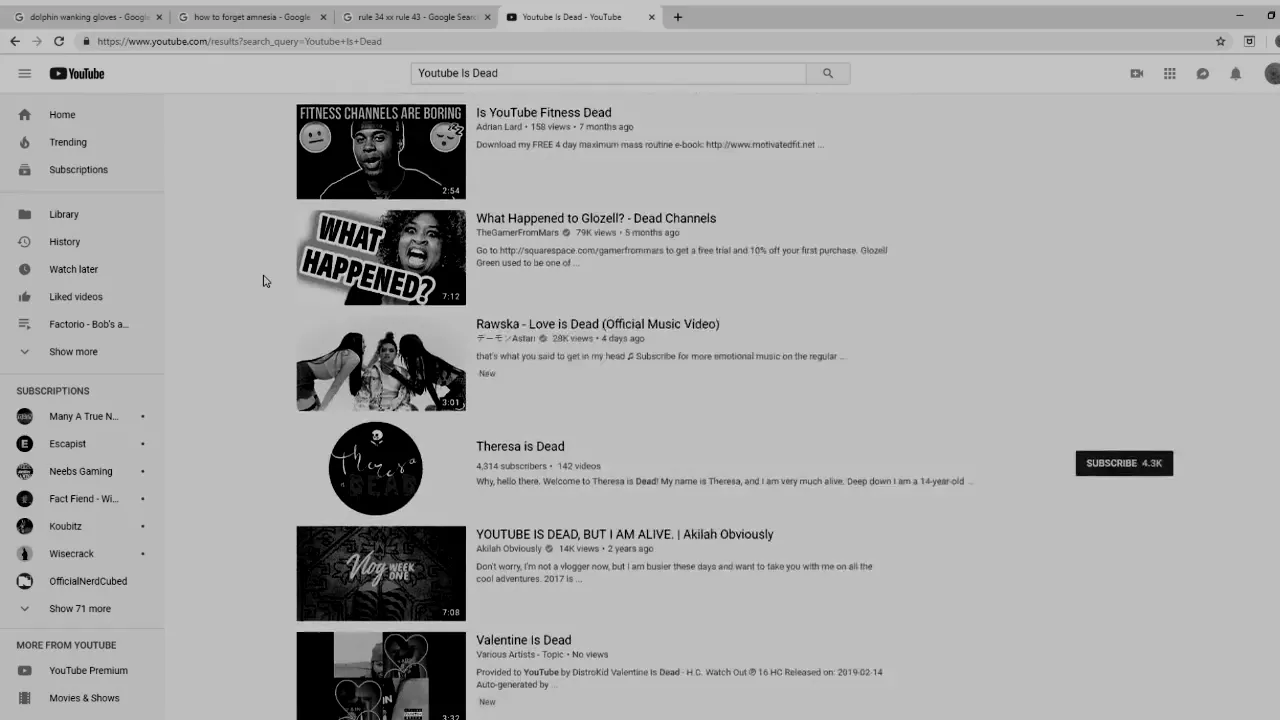Viewport: 1280px width, 720px height.
Task: Open Neebs Gaming subscription
Action: point(82,471)
